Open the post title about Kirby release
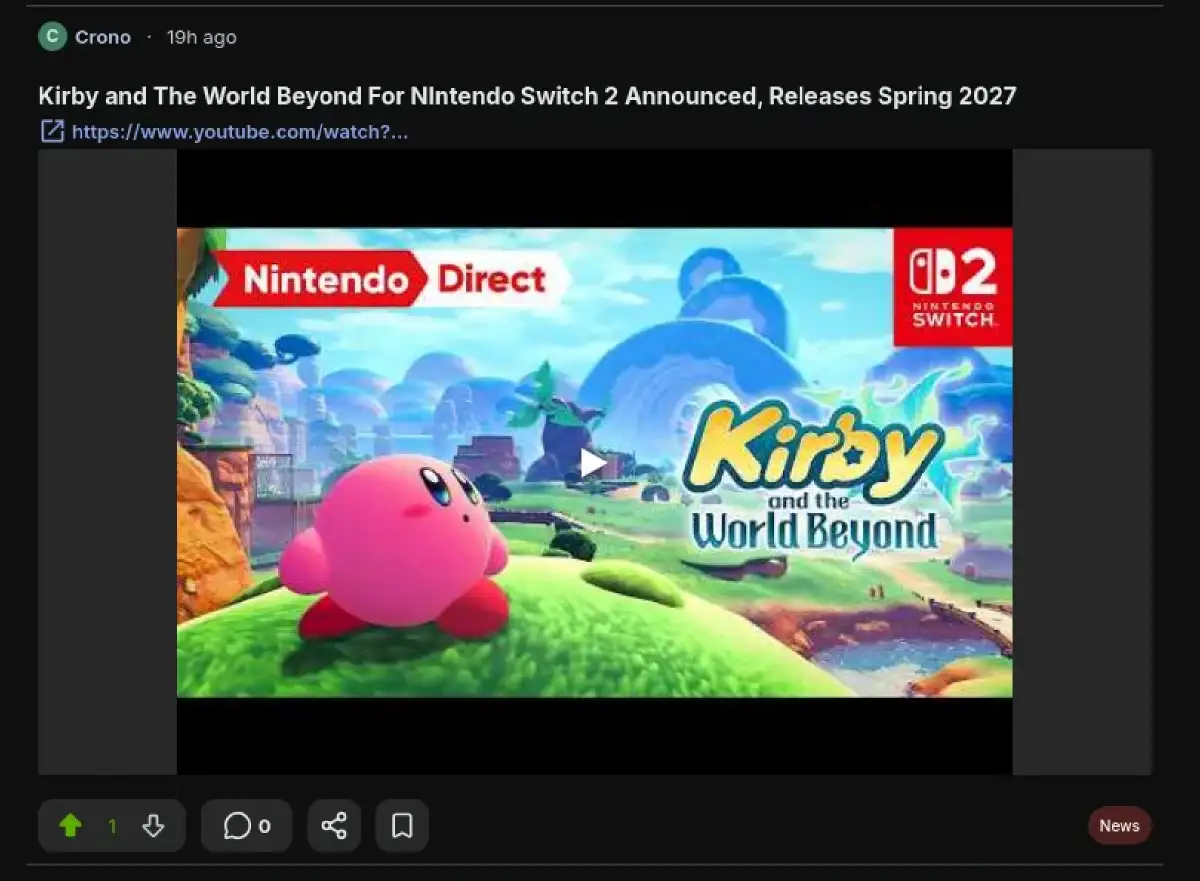The width and height of the screenshot is (1200, 881). click(527, 96)
